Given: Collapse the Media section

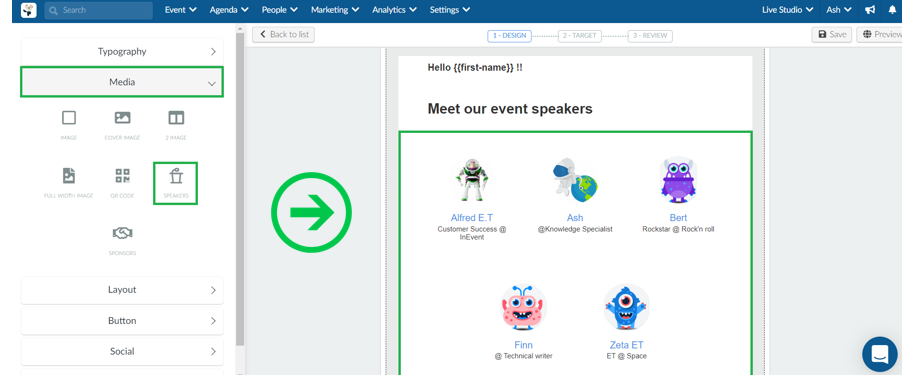Looking at the screenshot, I should (x=122, y=82).
